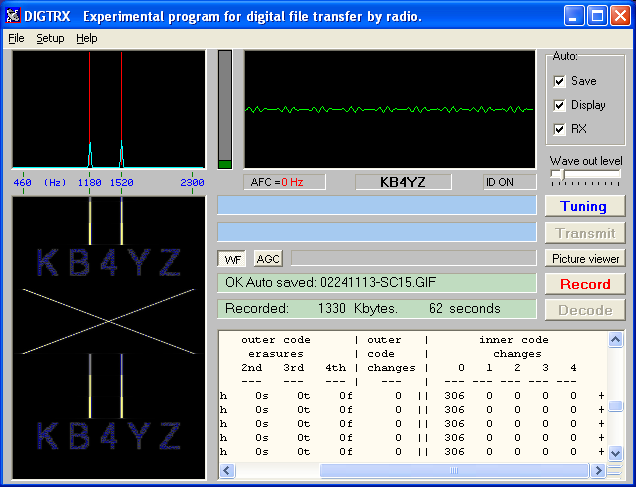The image size is (636, 487).
Task: Open the Picture viewer
Action: tap(585, 258)
